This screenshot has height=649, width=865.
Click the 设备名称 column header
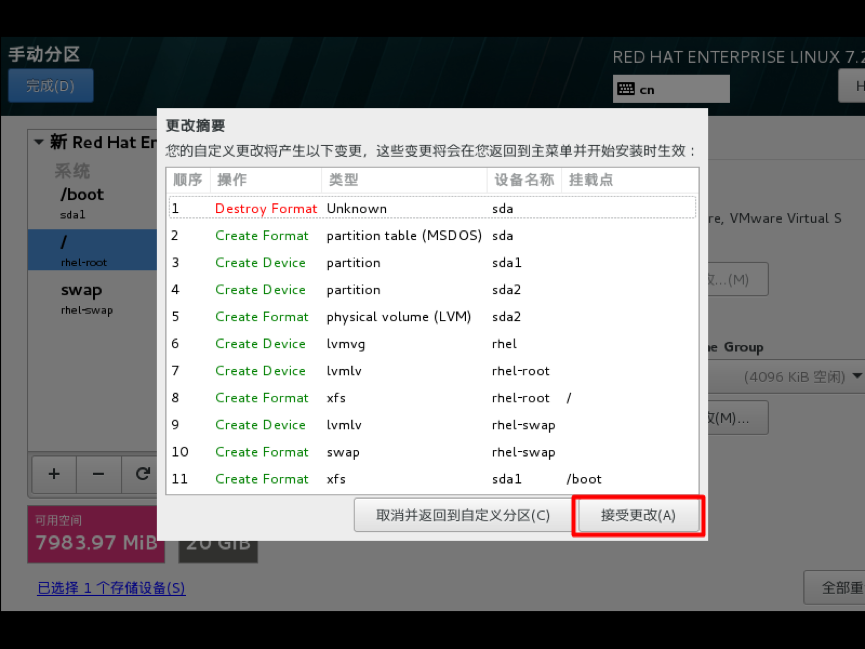pyautogui.click(x=524, y=180)
